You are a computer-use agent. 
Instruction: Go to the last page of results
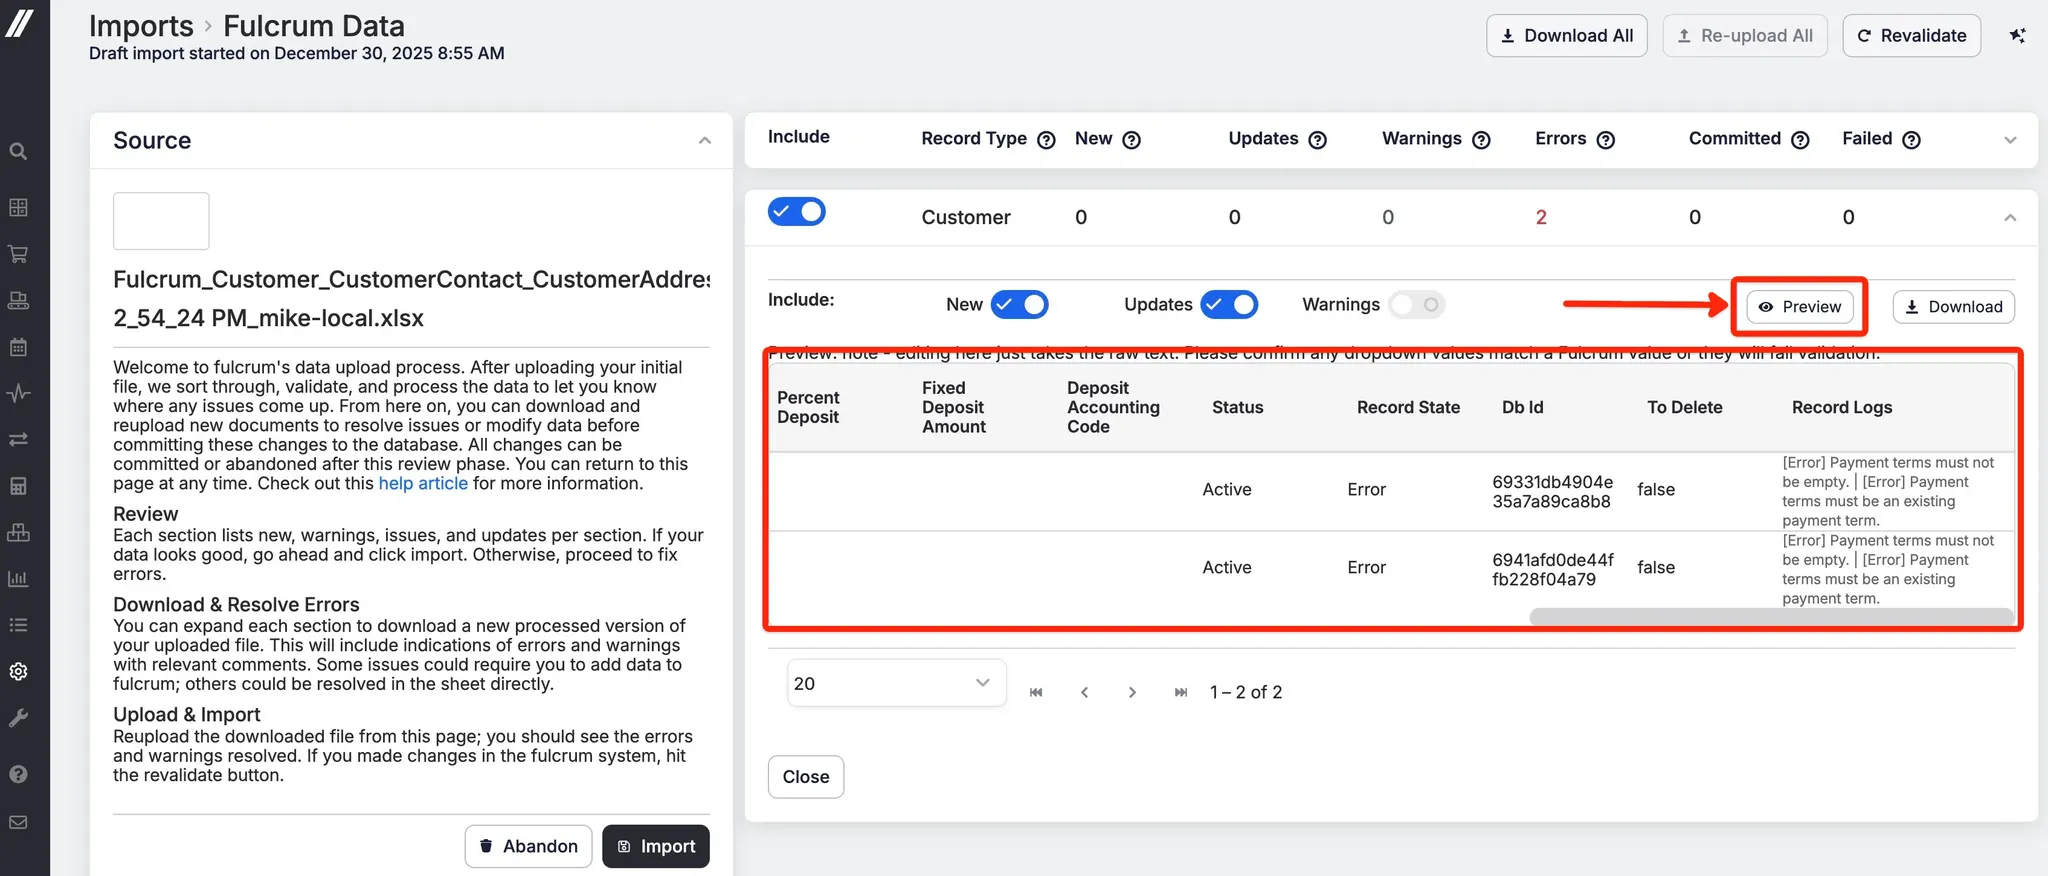(1181, 692)
